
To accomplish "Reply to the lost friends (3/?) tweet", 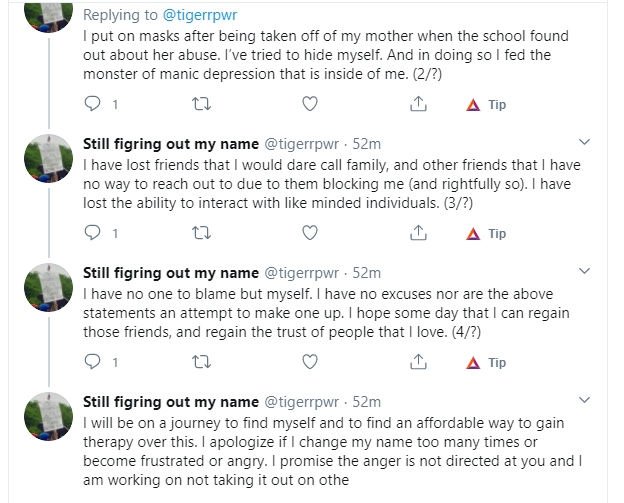I will pyautogui.click(x=92, y=233).
